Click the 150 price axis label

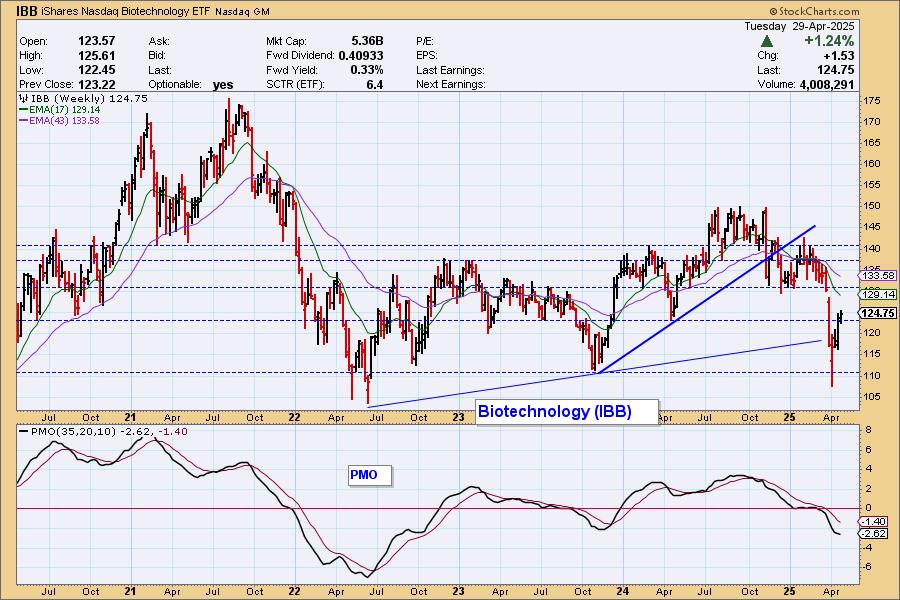[872, 206]
